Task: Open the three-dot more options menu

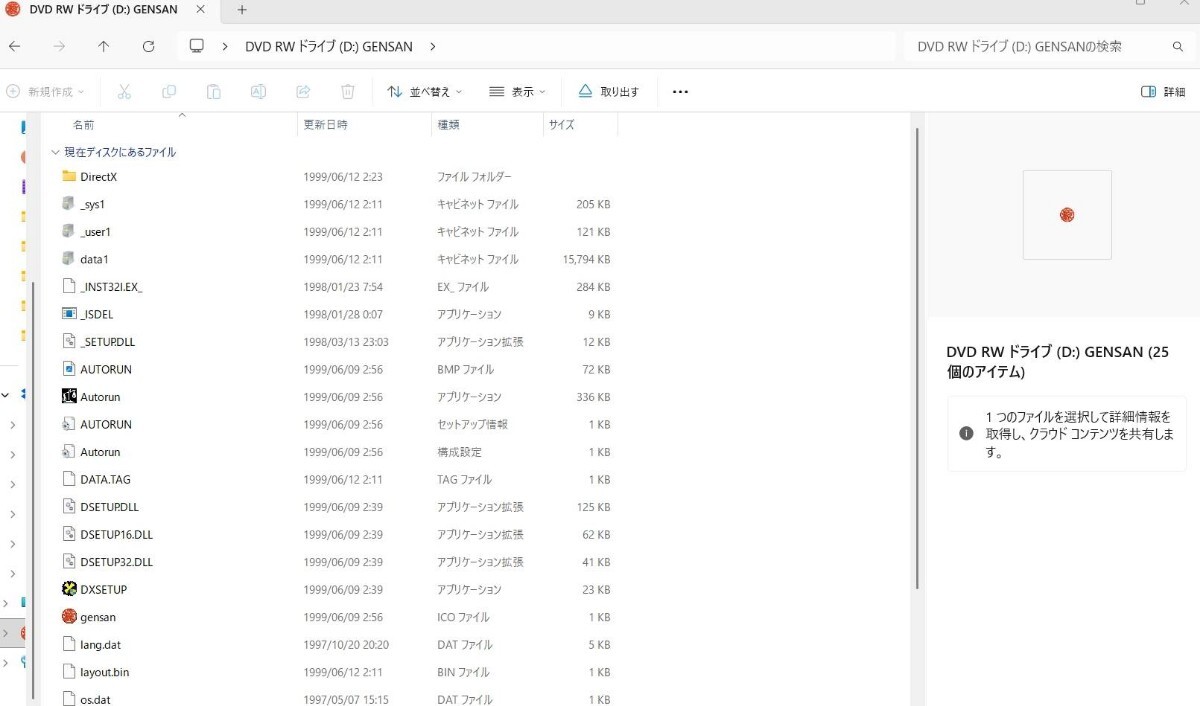Action: pos(680,91)
